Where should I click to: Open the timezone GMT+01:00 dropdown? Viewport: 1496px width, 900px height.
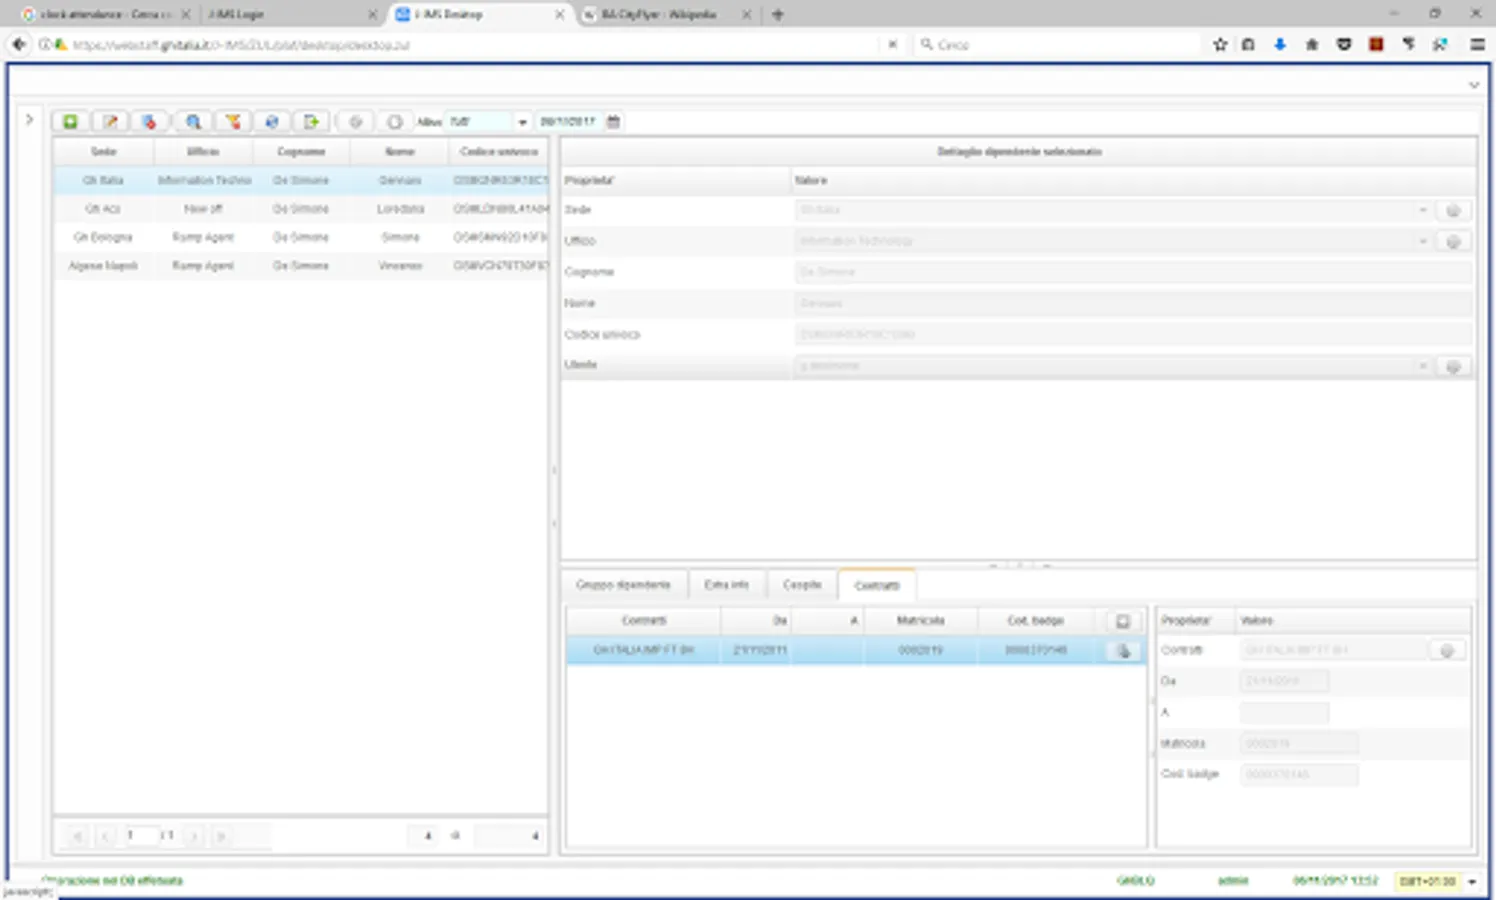[1472, 881]
